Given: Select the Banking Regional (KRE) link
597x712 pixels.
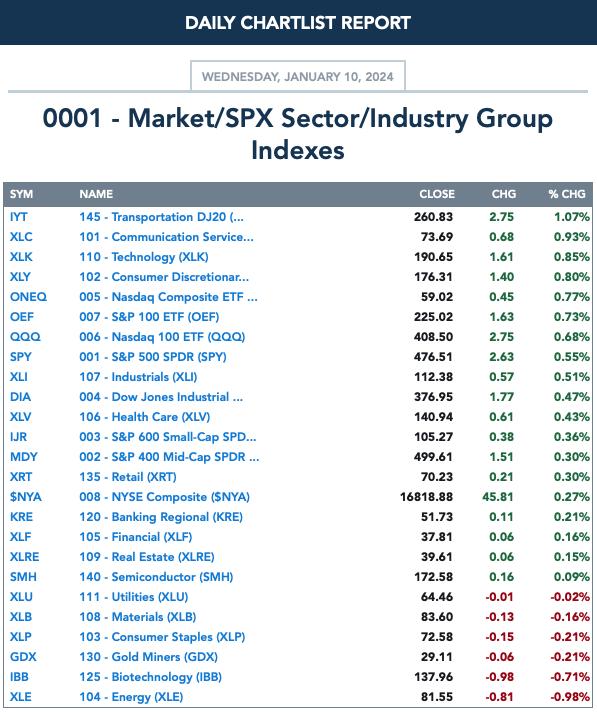Looking at the screenshot, I should [161, 517].
